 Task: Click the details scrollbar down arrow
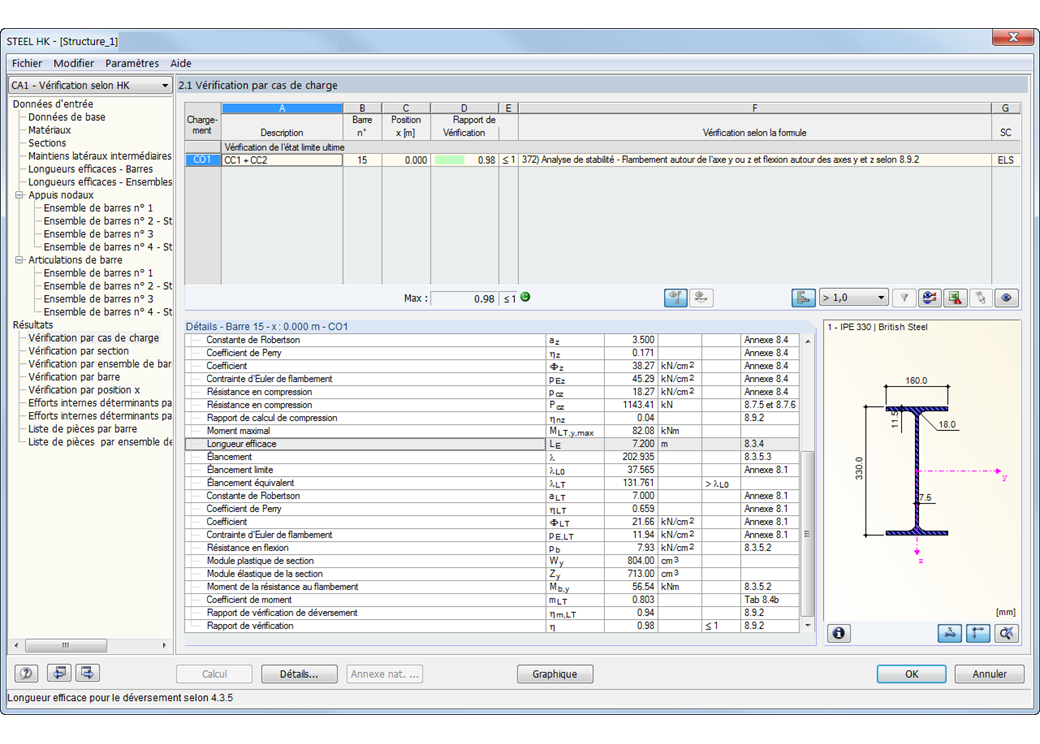pyautogui.click(x=807, y=625)
